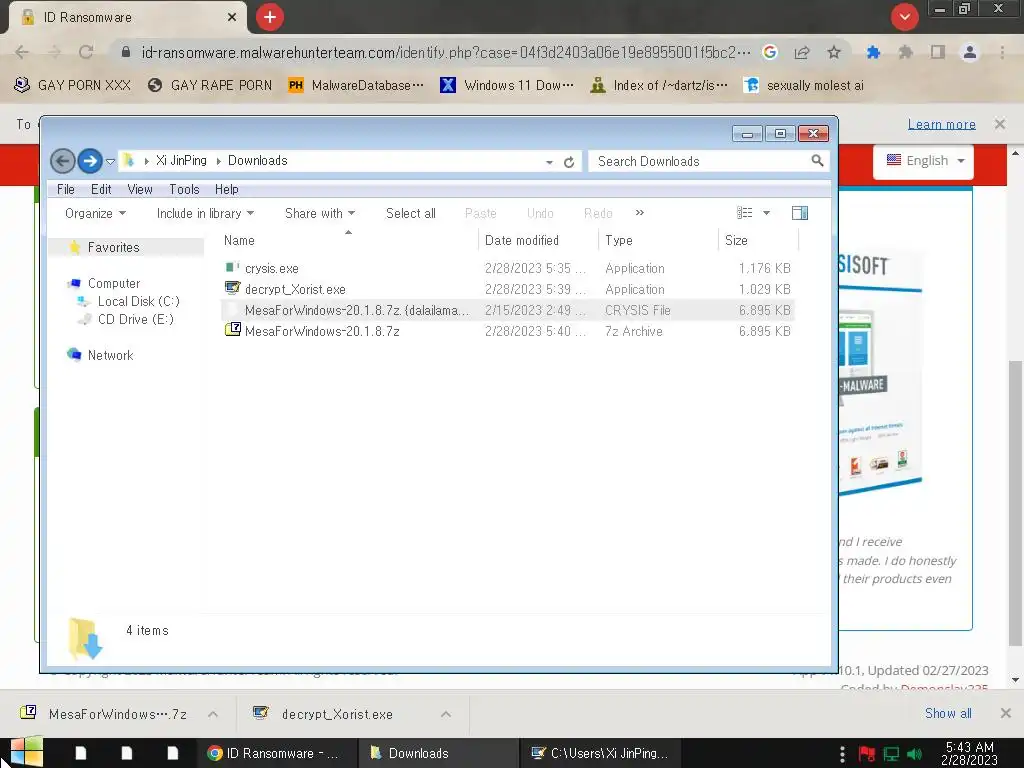Sort files by Date modified column
The image size is (1024, 768).
tap(538, 240)
